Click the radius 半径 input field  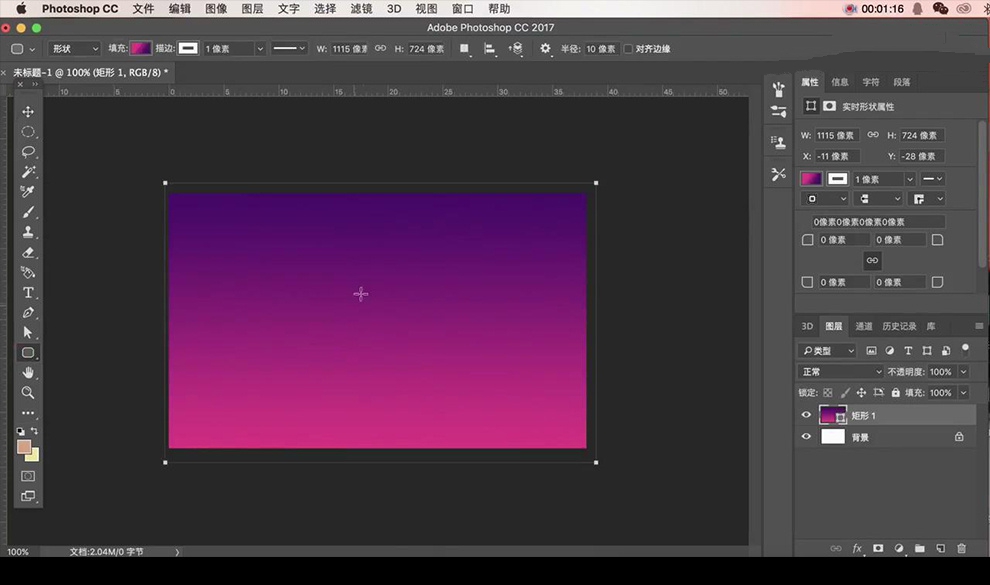click(x=600, y=49)
